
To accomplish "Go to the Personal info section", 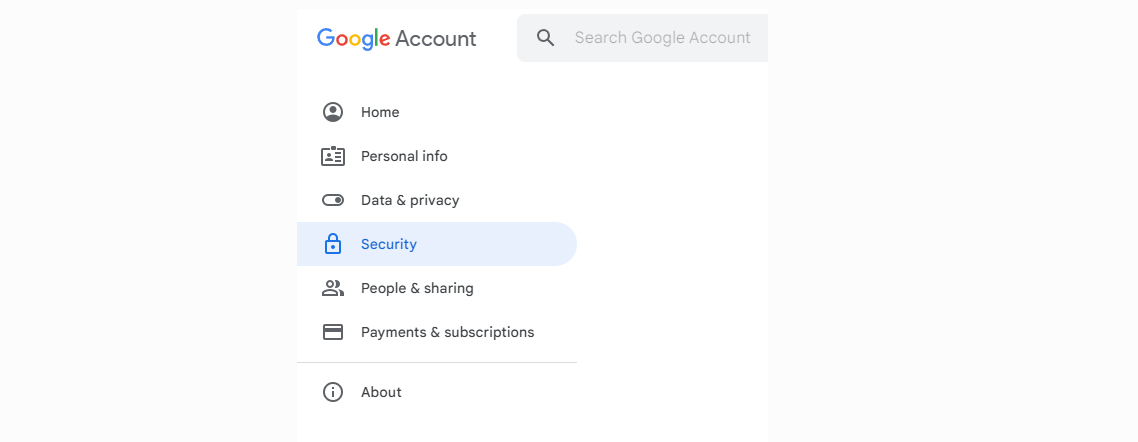I will [x=404, y=156].
